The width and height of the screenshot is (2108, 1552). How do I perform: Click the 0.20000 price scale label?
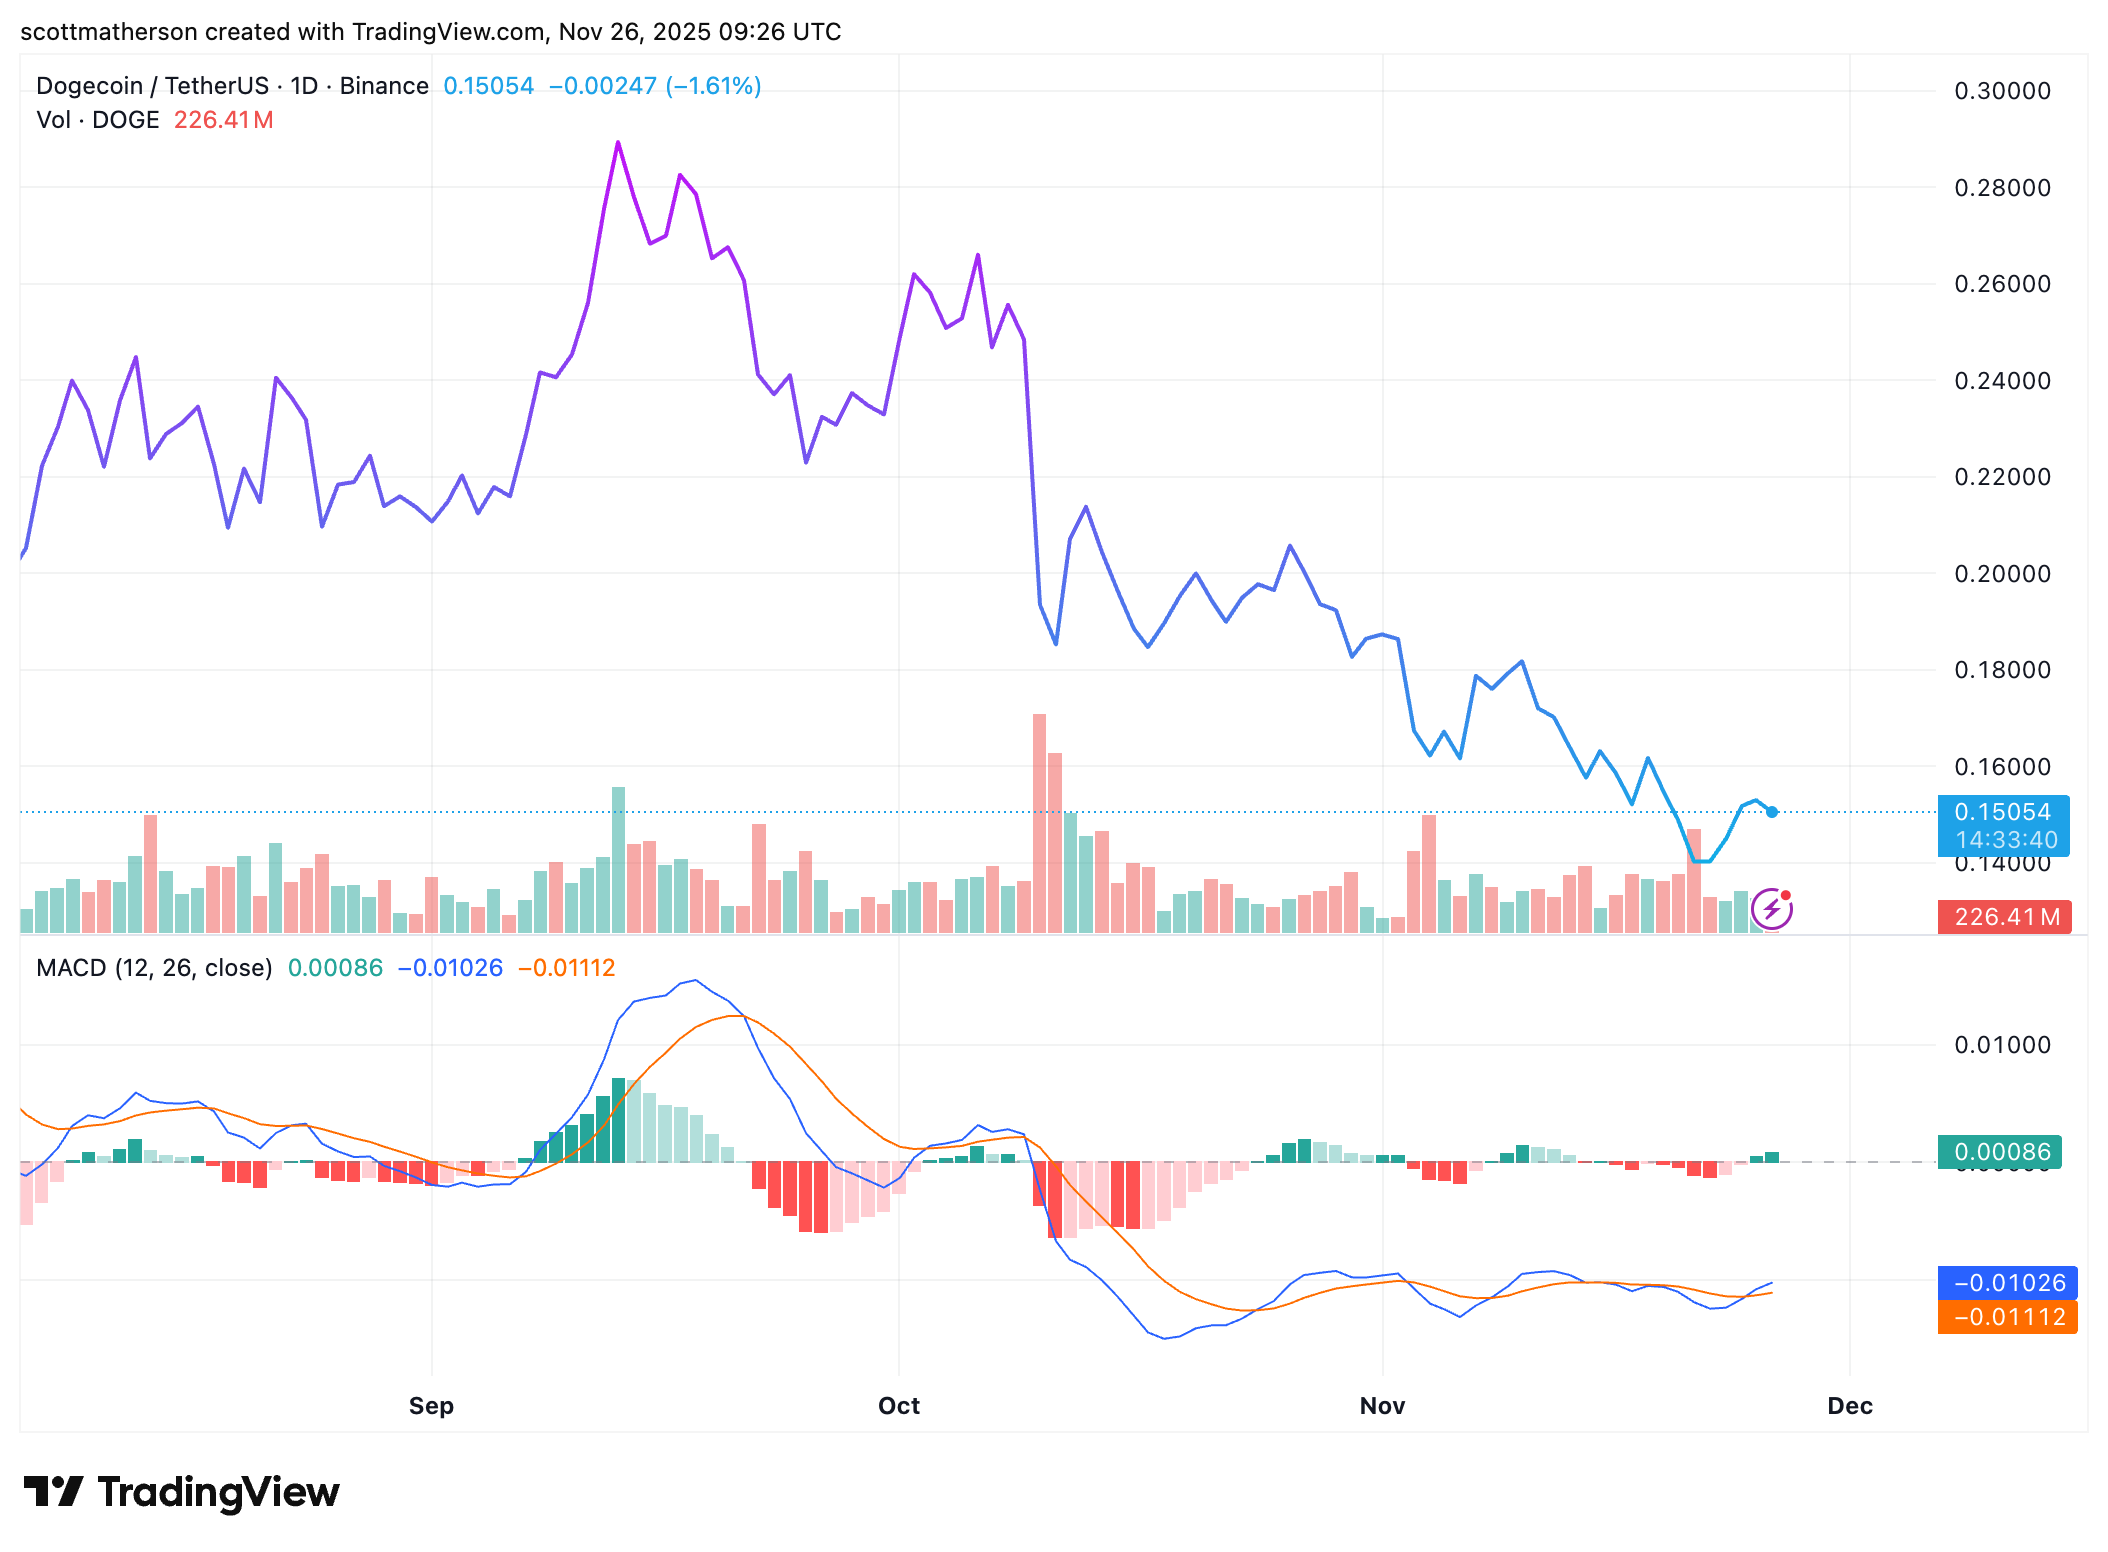(x=2002, y=574)
